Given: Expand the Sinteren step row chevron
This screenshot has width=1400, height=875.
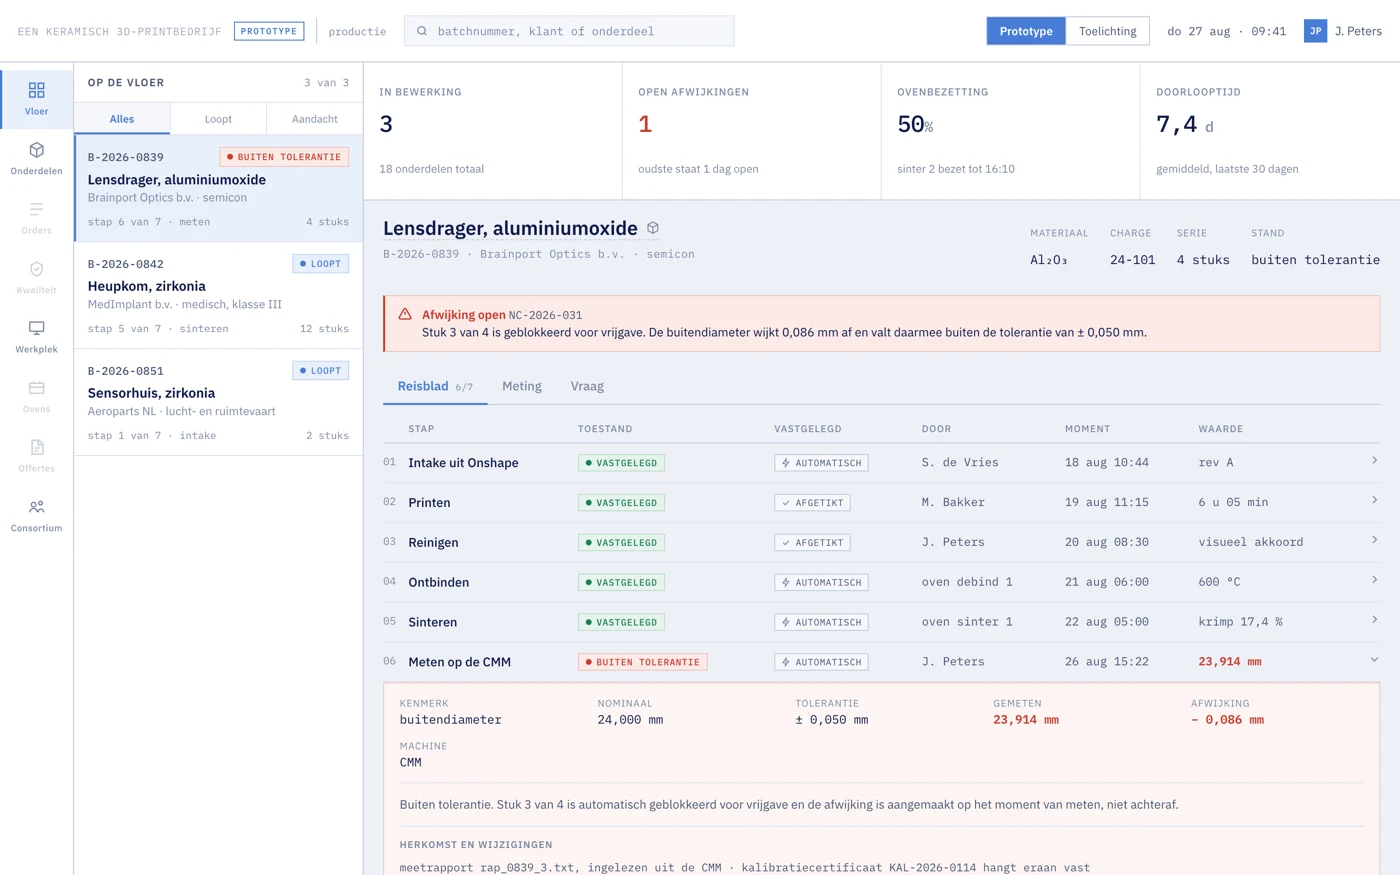Looking at the screenshot, I should tap(1374, 620).
